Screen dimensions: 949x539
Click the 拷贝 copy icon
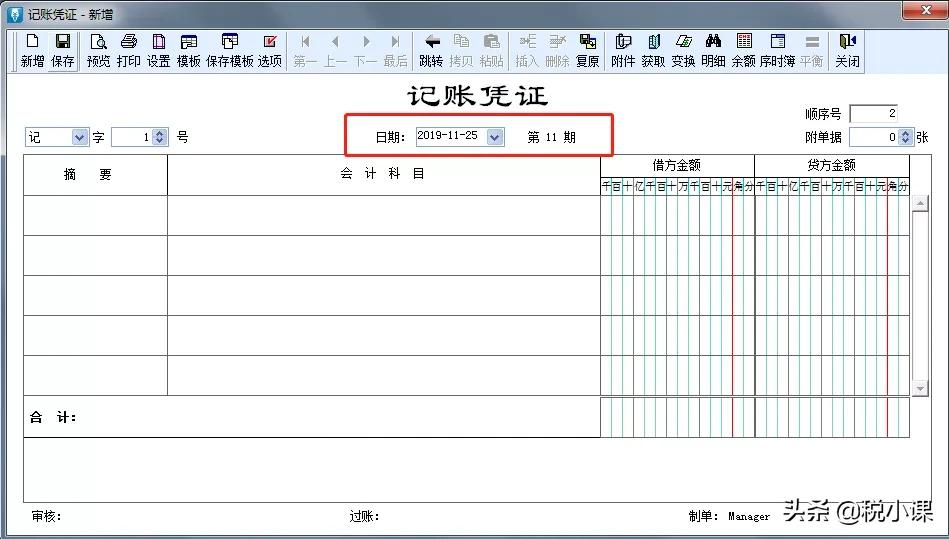[x=461, y=51]
